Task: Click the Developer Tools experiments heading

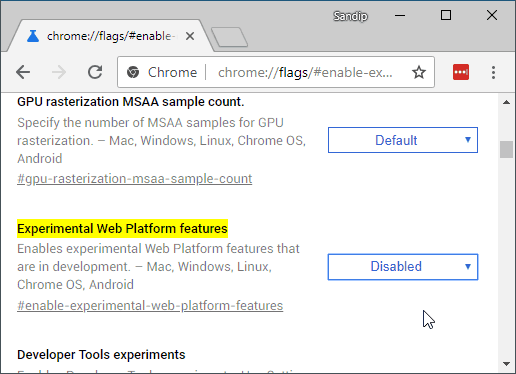Action: [101, 355]
